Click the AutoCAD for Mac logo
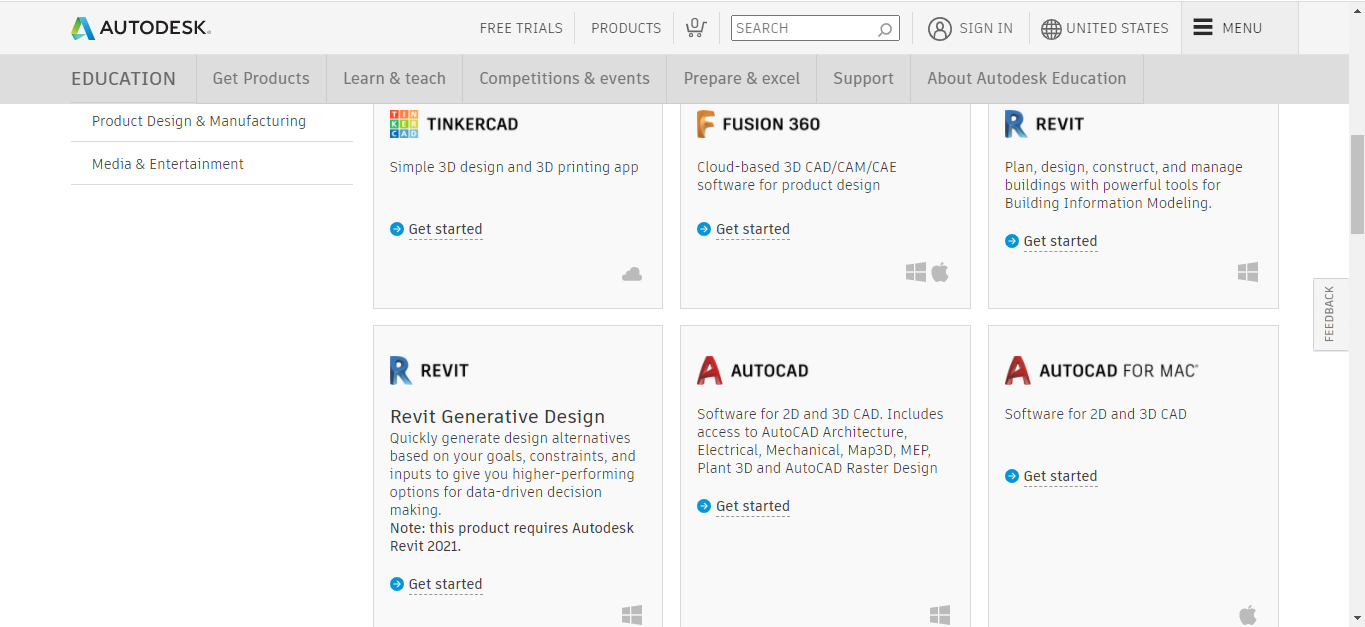Screen dimensions: 1365x627 1017,370
